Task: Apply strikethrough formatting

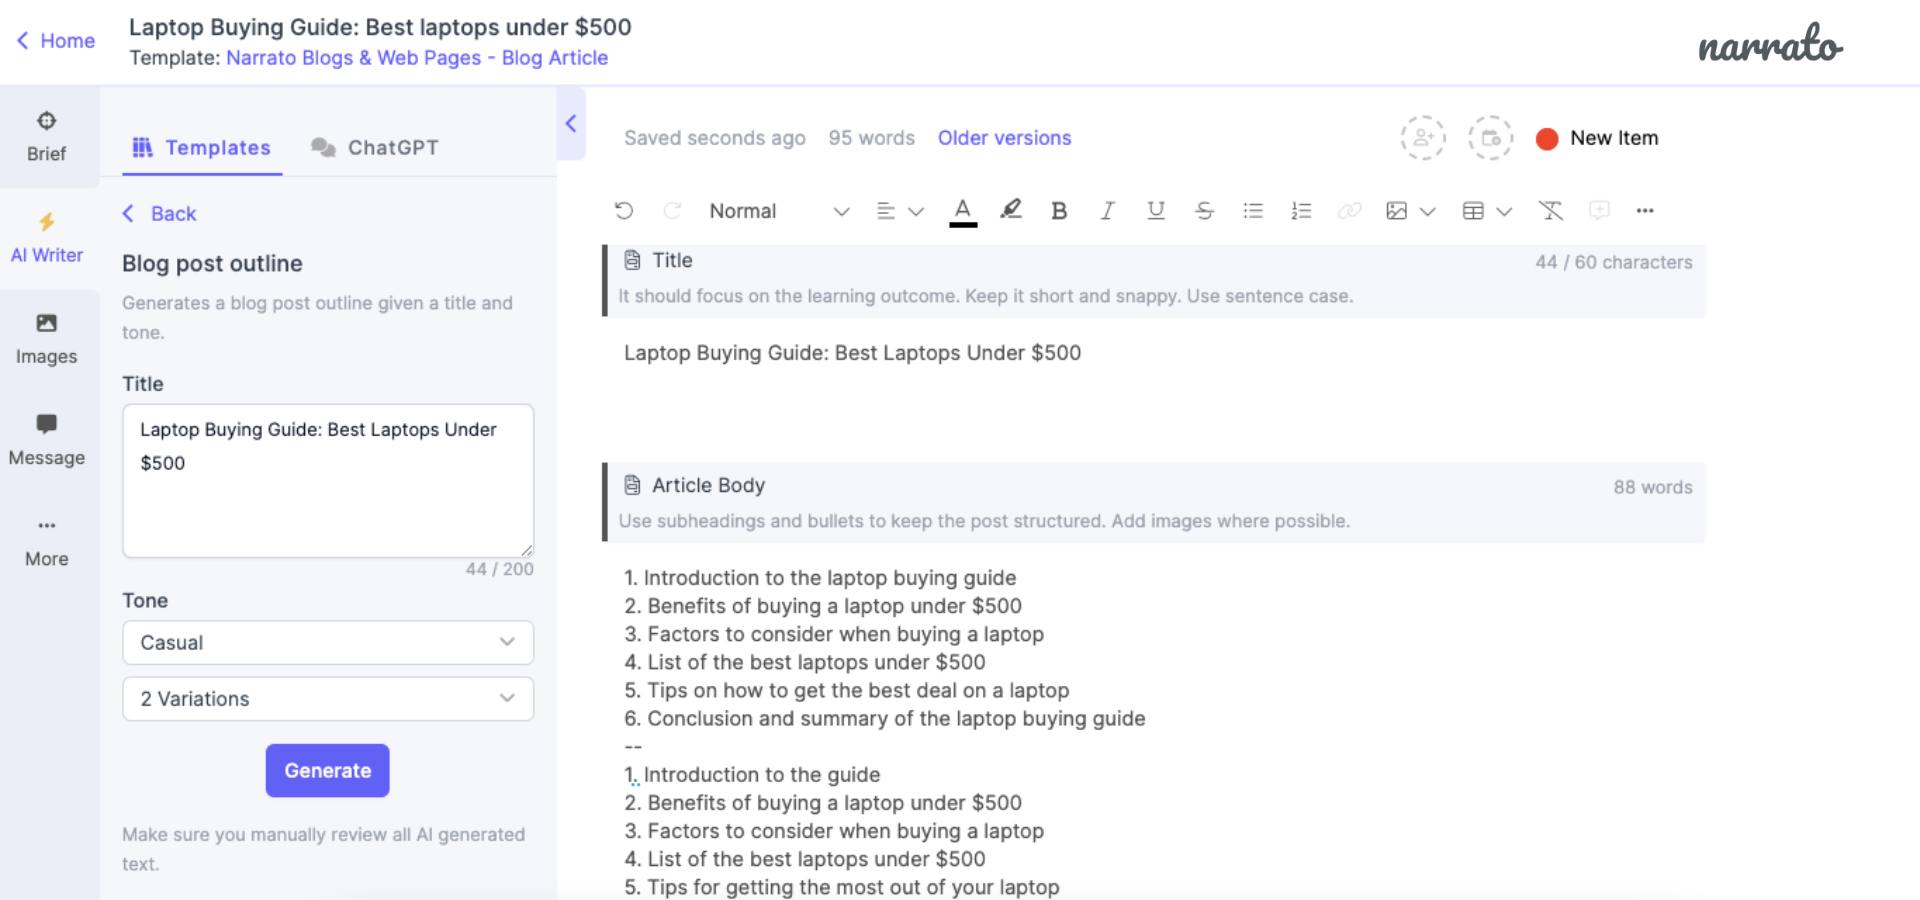Action: coord(1204,211)
